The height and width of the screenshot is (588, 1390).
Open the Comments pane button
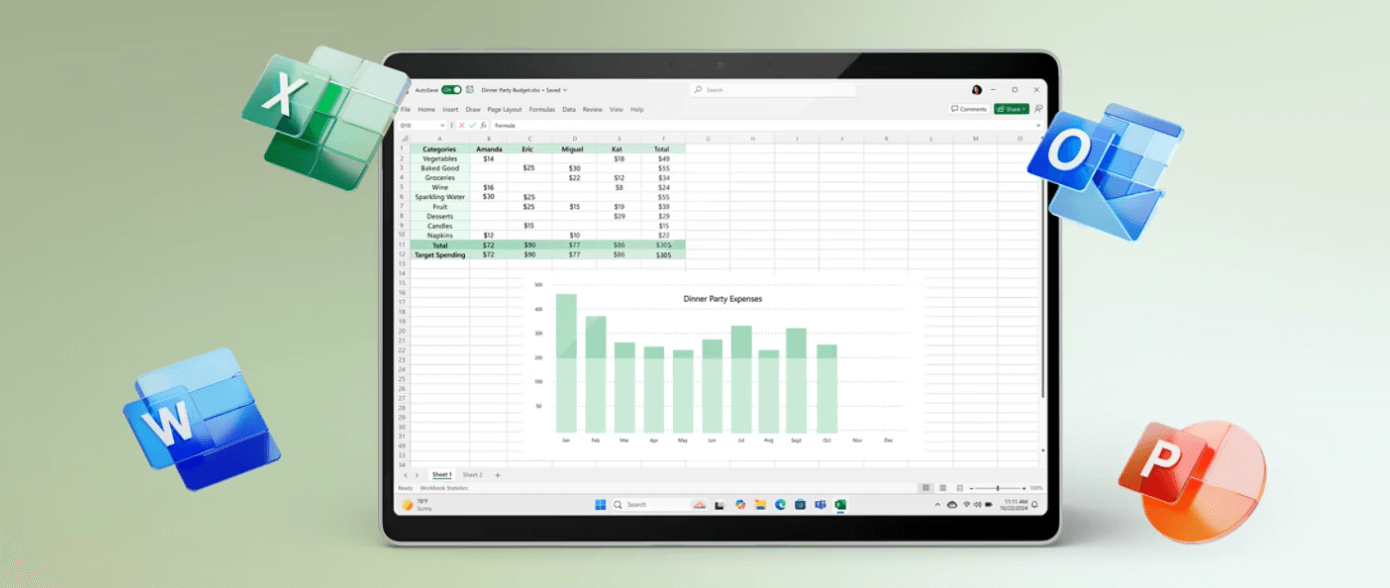coord(969,109)
